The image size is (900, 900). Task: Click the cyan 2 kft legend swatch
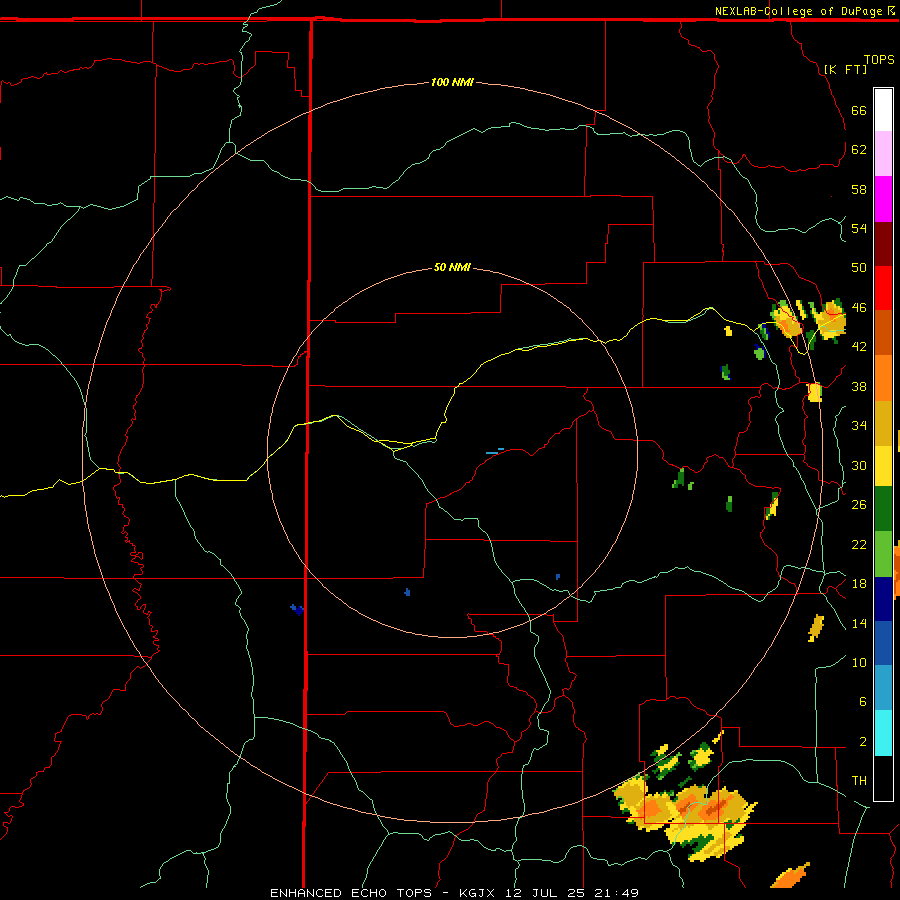[x=883, y=733]
